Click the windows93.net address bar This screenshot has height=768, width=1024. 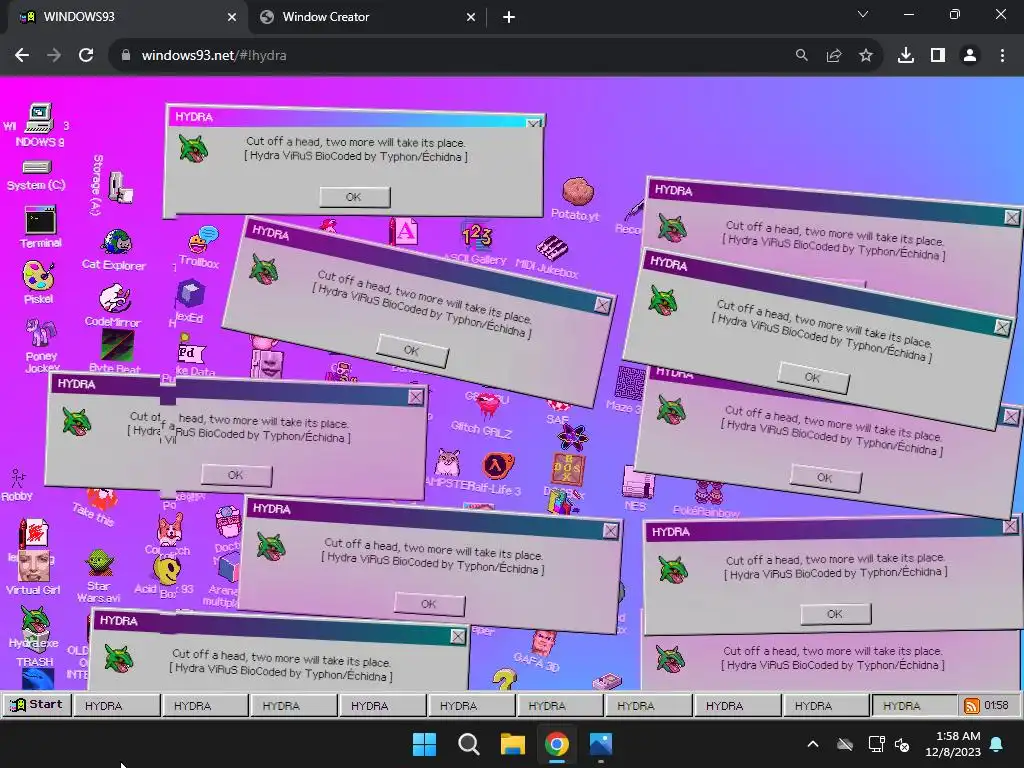(x=451, y=56)
